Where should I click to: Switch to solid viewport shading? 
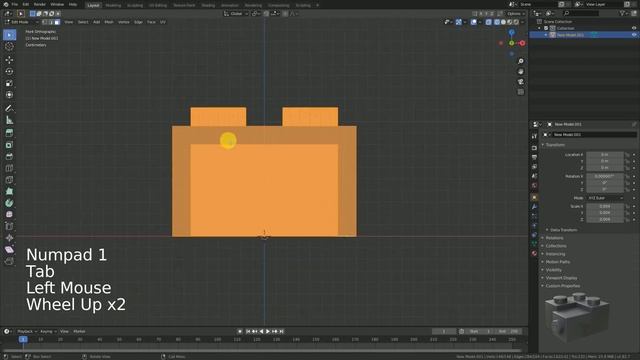click(503, 22)
